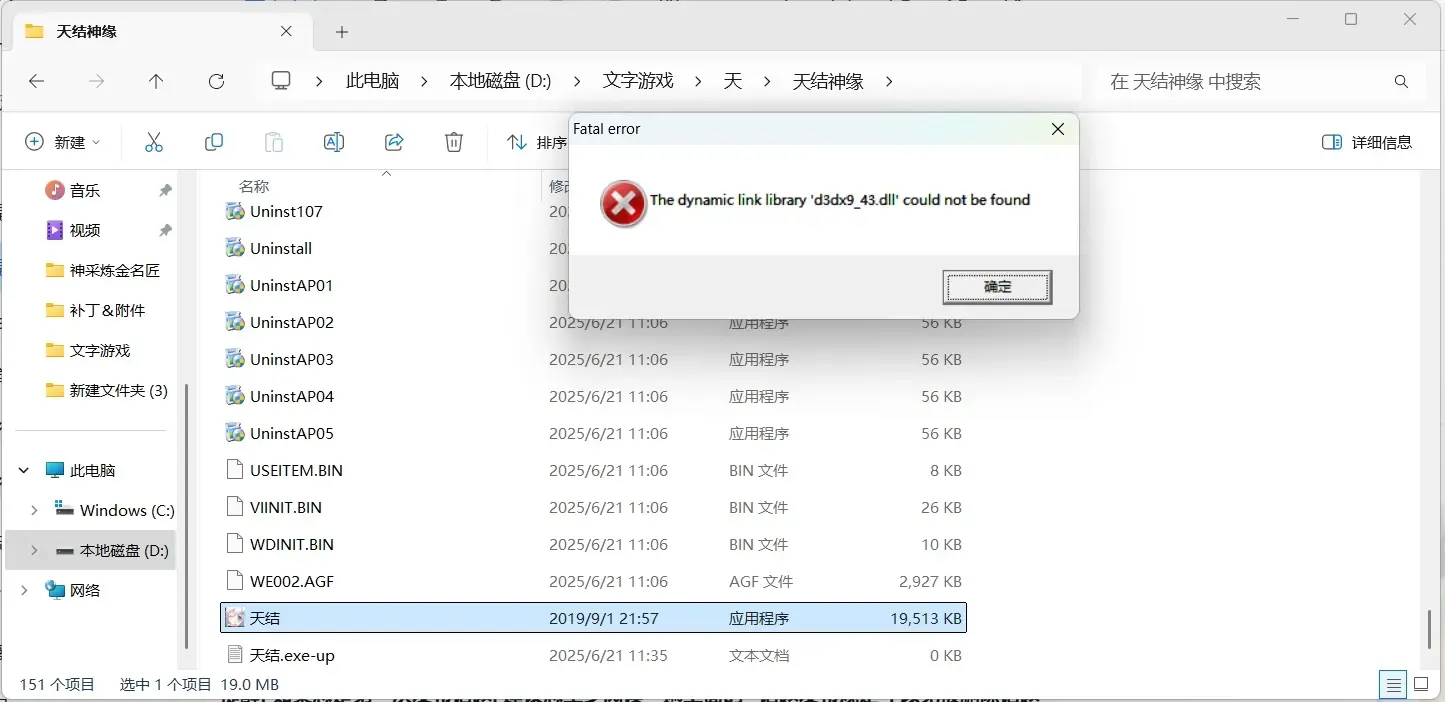Collapse the 此电脑 tree node
This screenshot has height=702, width=1445.
coord(25,470)
